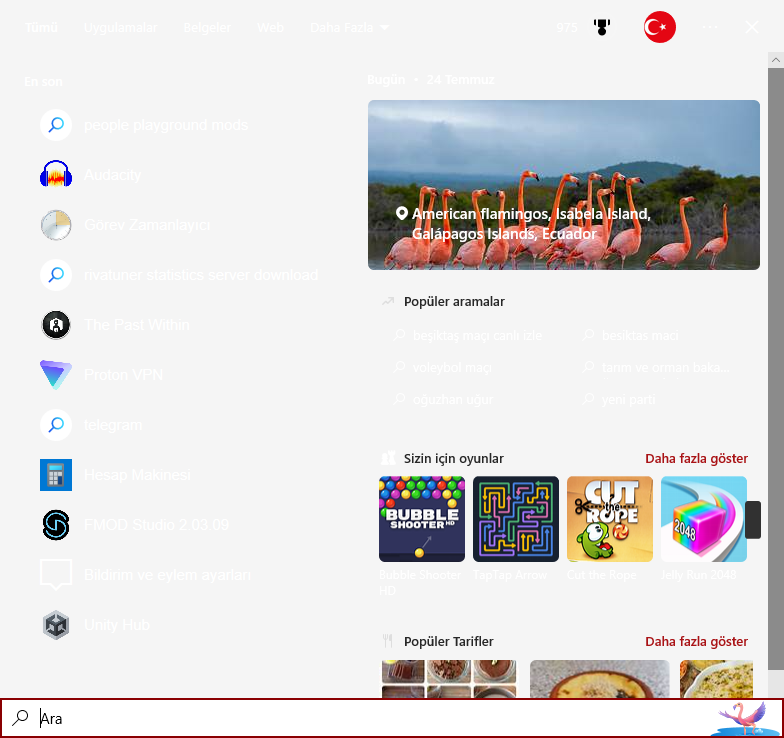Click search icon beside beşiktaş maçı canlı izle
784x738 pixels.
click(x=399, y=335)
